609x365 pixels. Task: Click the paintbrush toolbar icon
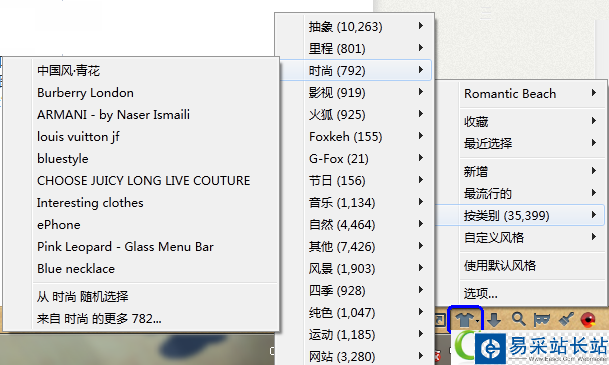pos(566,319)
